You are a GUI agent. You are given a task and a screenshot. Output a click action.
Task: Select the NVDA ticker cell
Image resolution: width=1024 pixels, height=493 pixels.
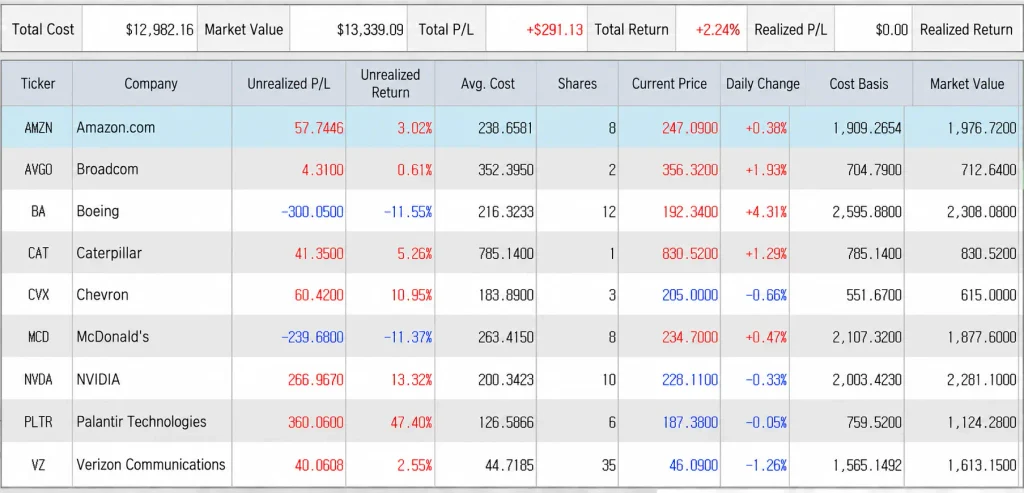pos(38,379)
